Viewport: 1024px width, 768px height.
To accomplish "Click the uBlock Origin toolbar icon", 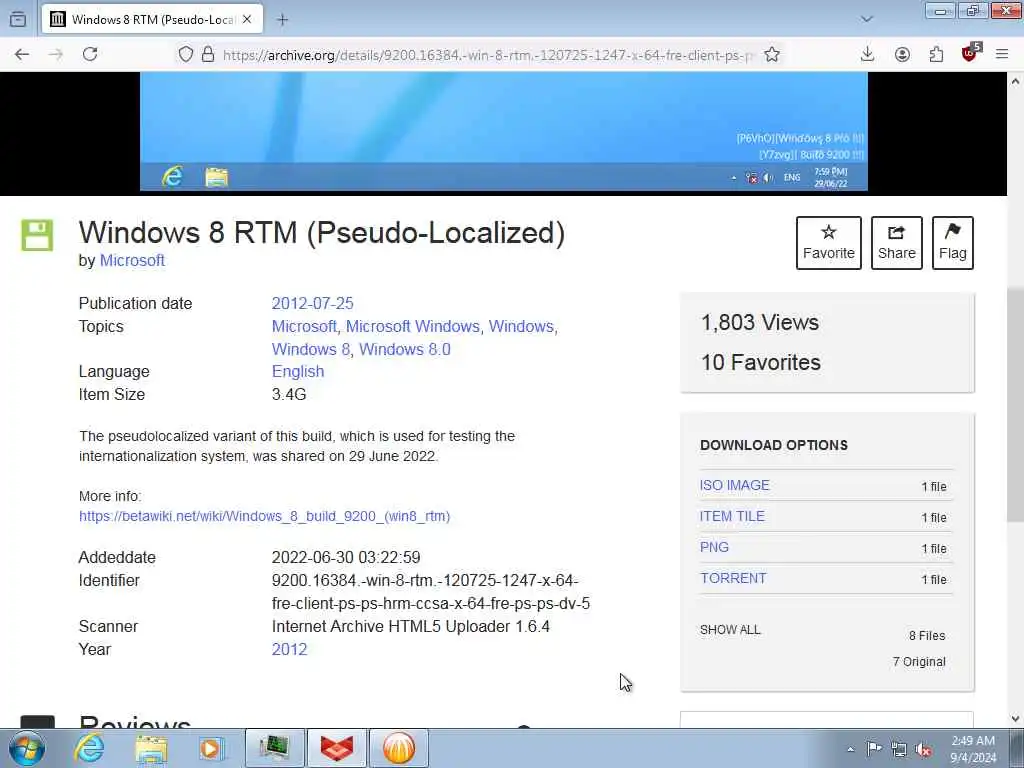I will point(970,53).
